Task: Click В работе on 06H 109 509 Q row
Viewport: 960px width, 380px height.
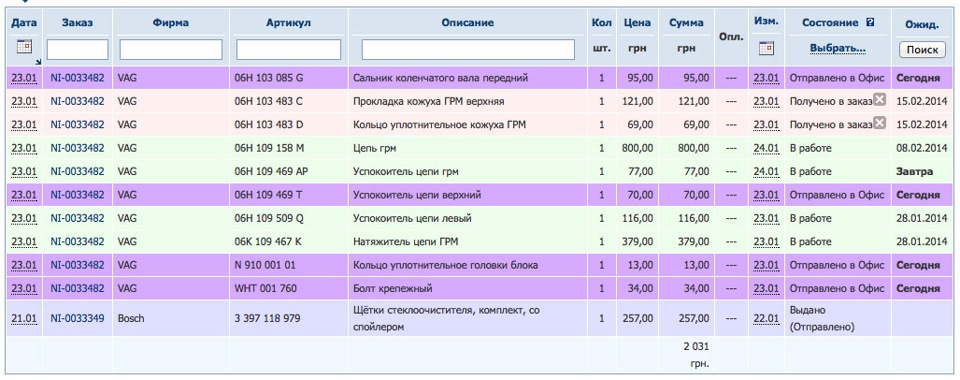Action: (x=811, y=218)
